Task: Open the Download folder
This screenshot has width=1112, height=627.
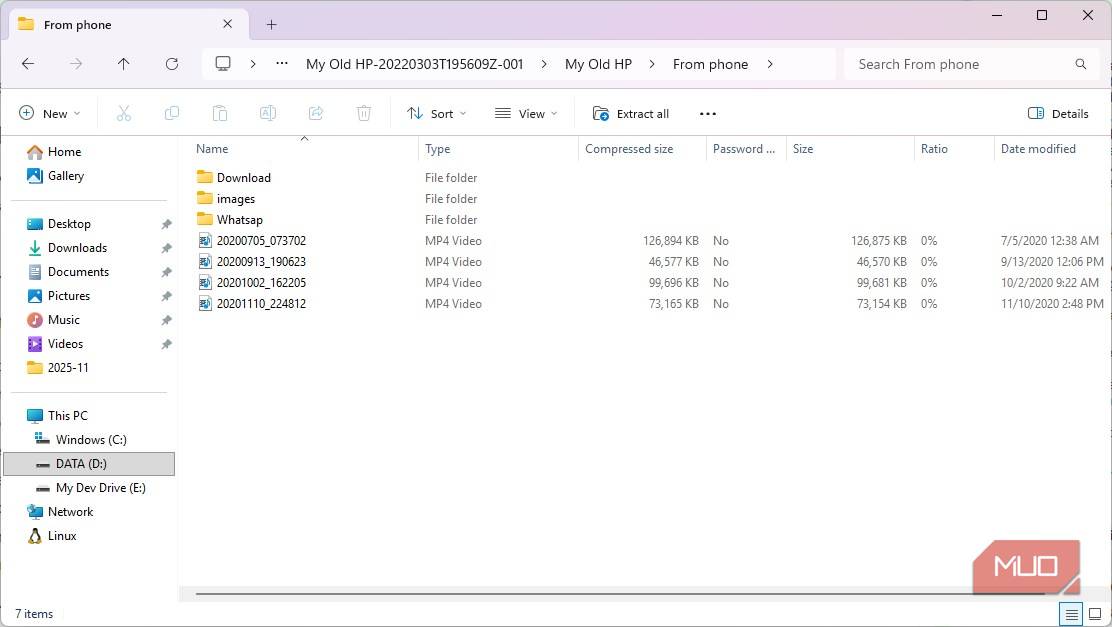Action: [x=243, y=178]
